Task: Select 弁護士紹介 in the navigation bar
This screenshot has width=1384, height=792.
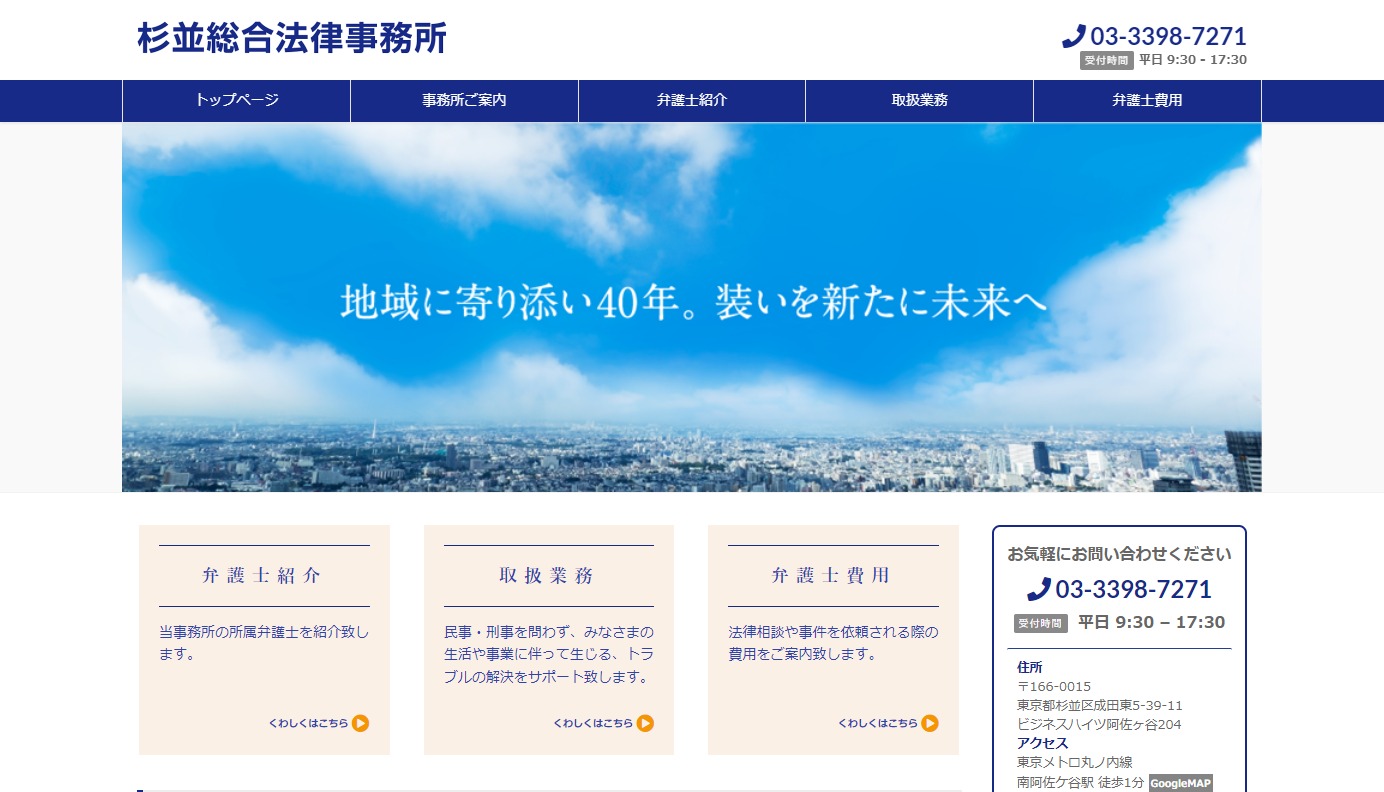Action: (692, 100)
